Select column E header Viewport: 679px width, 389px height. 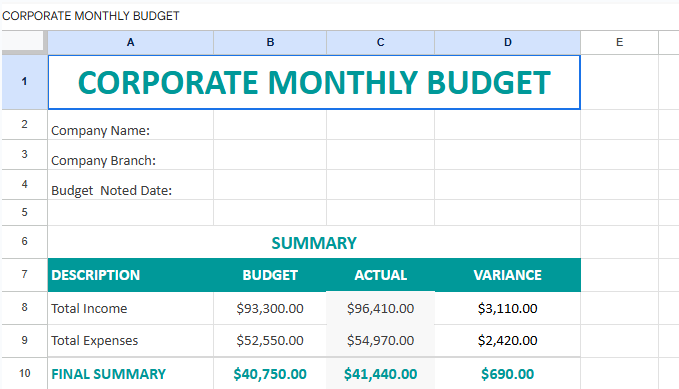point(620,42)
